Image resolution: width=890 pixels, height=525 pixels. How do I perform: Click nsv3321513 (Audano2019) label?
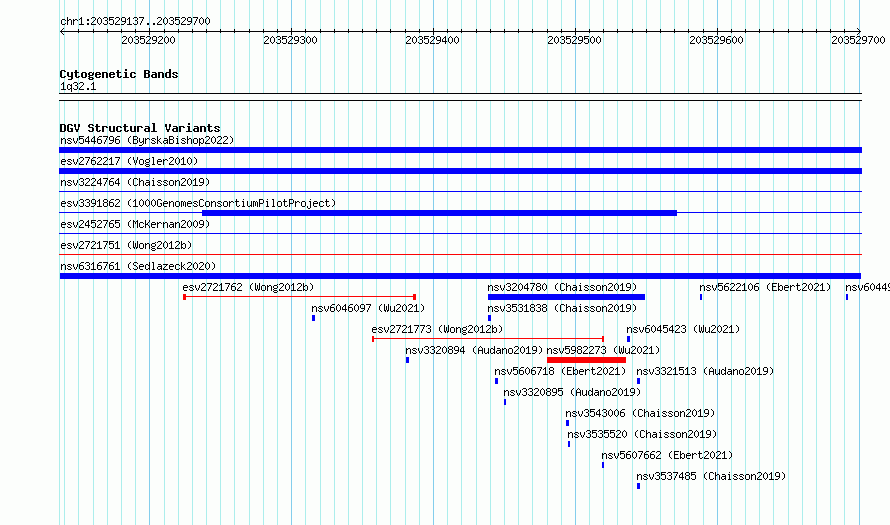pos(705,371)
